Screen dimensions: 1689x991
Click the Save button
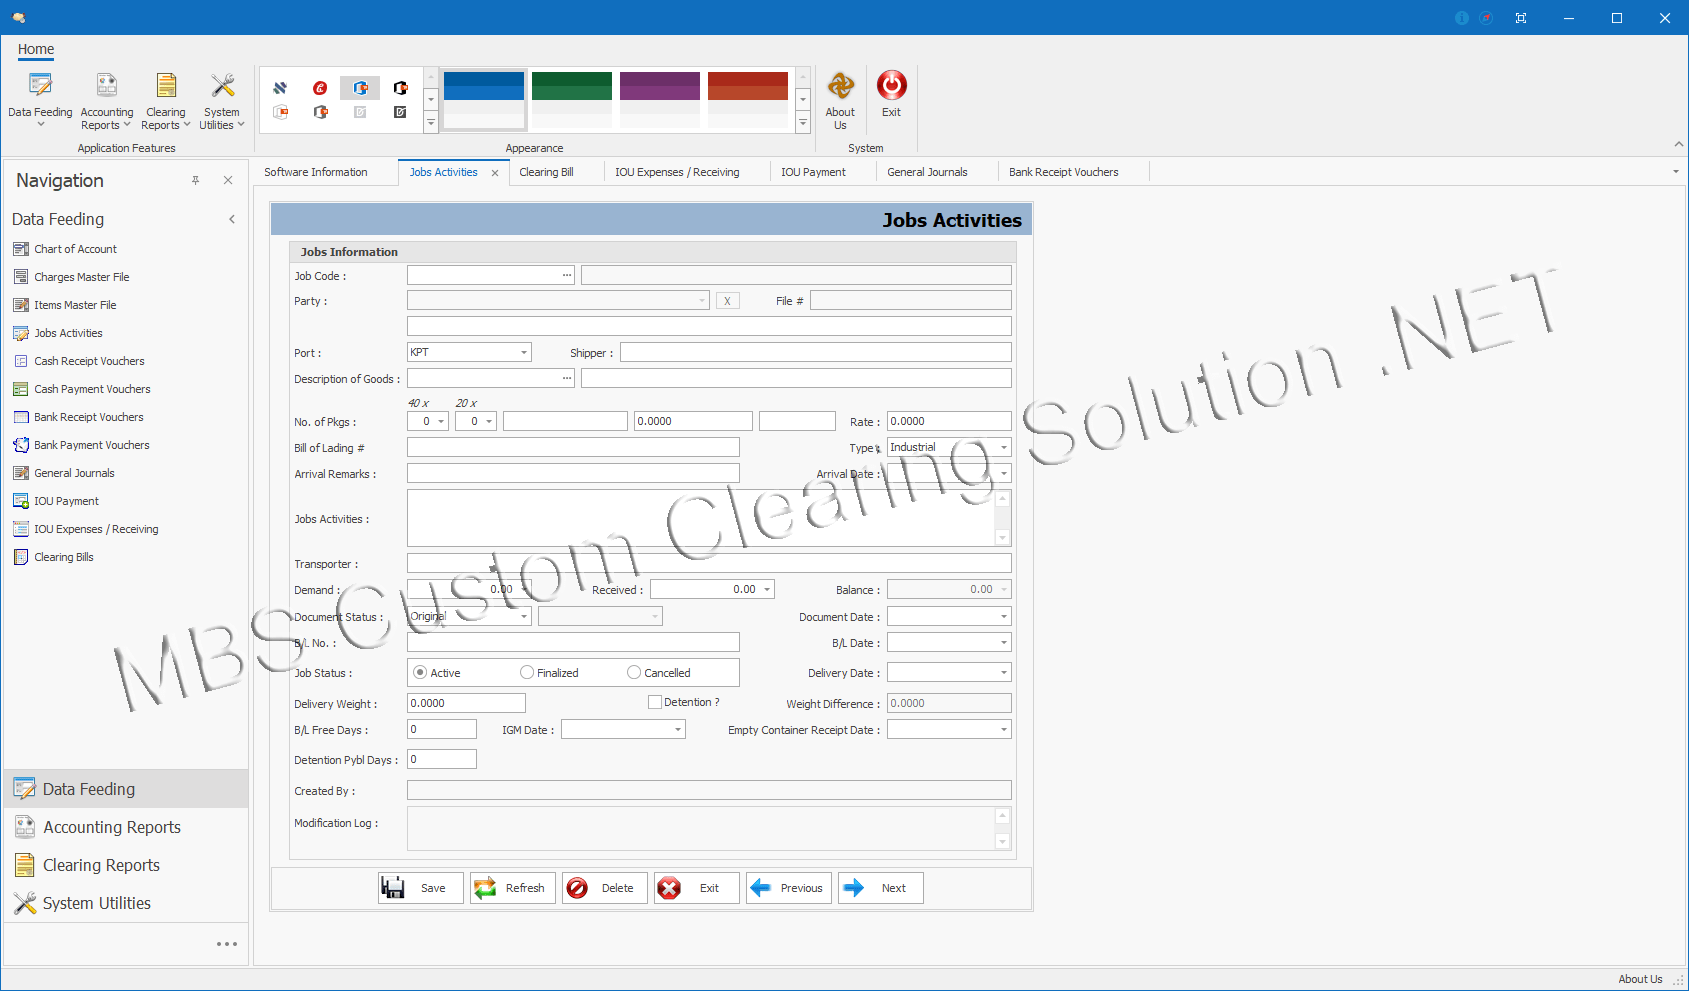[x=421, y=888]
